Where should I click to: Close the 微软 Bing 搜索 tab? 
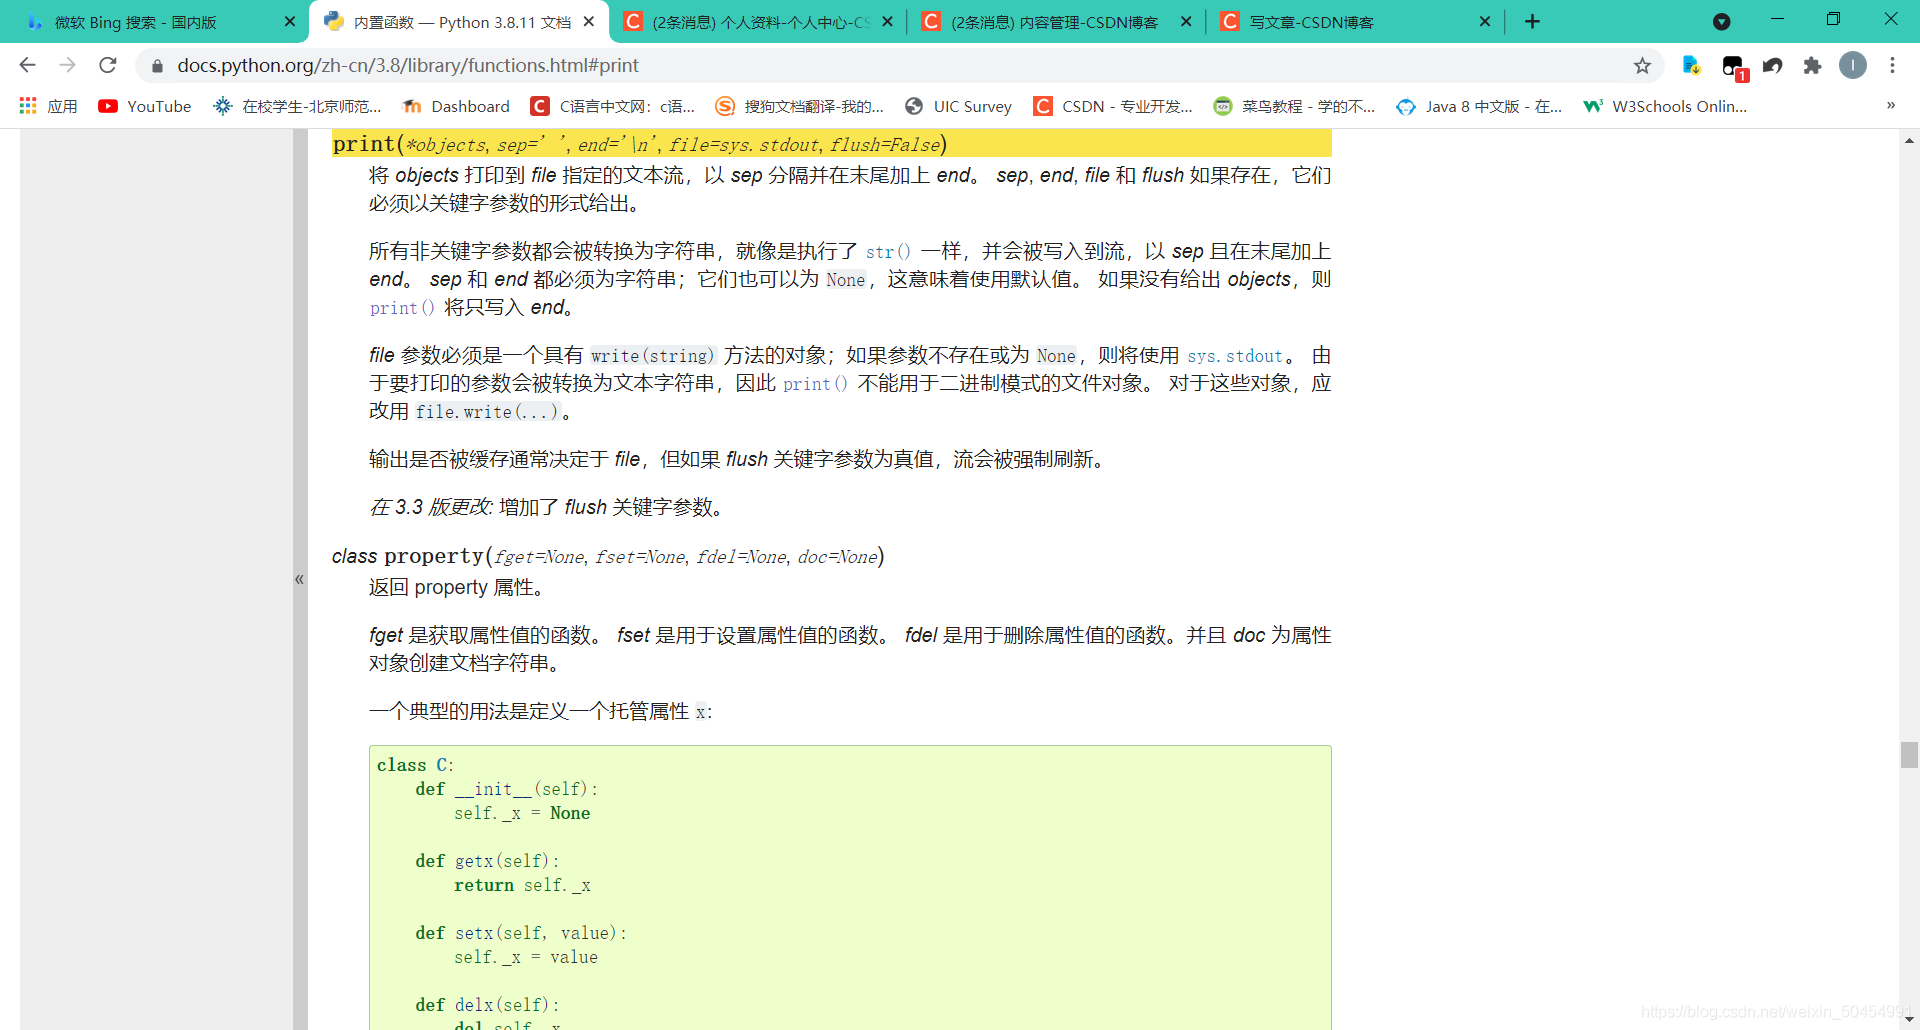(290, 21)
